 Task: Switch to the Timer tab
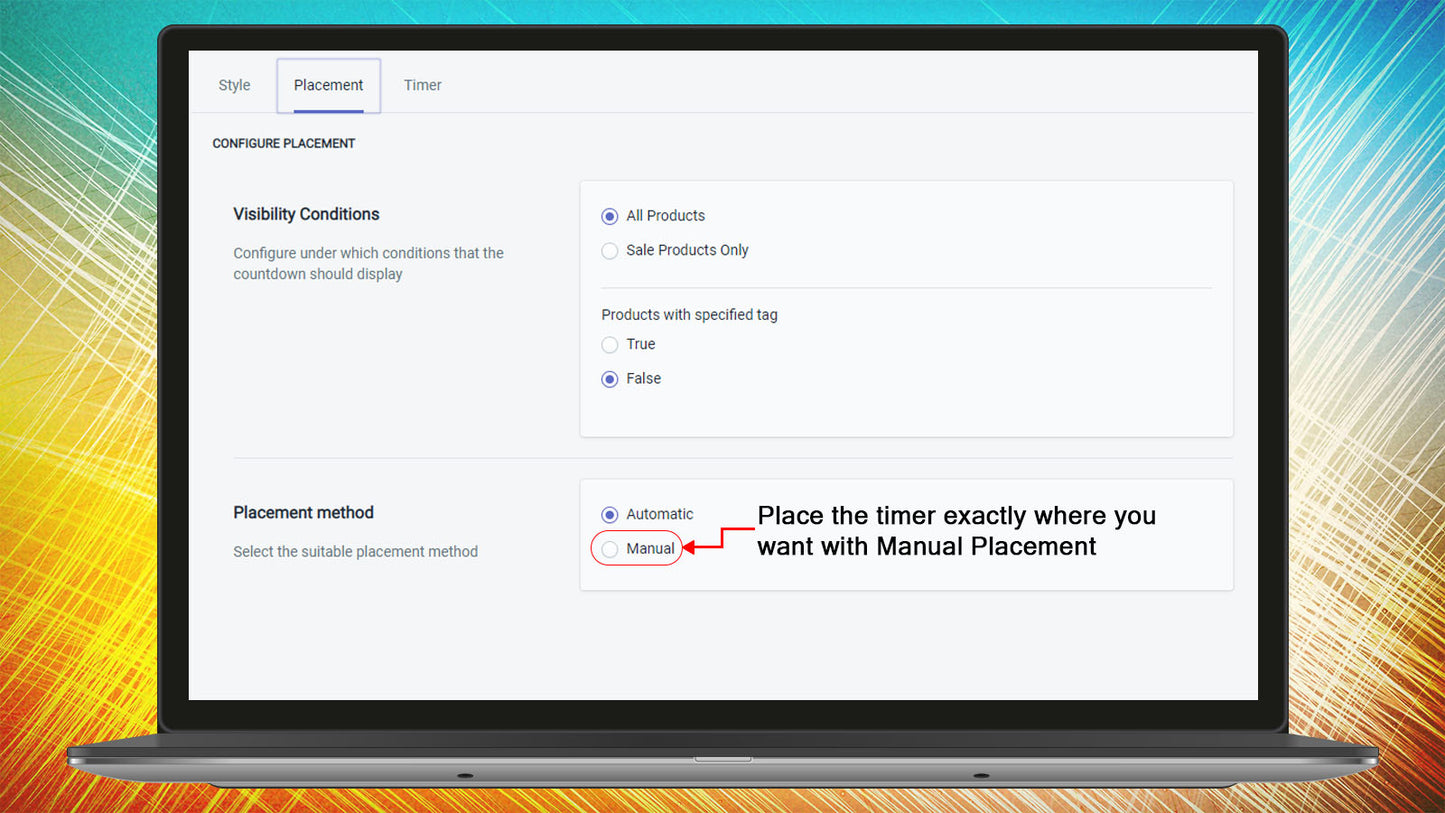pyautogui.click(x=422, y=85)
